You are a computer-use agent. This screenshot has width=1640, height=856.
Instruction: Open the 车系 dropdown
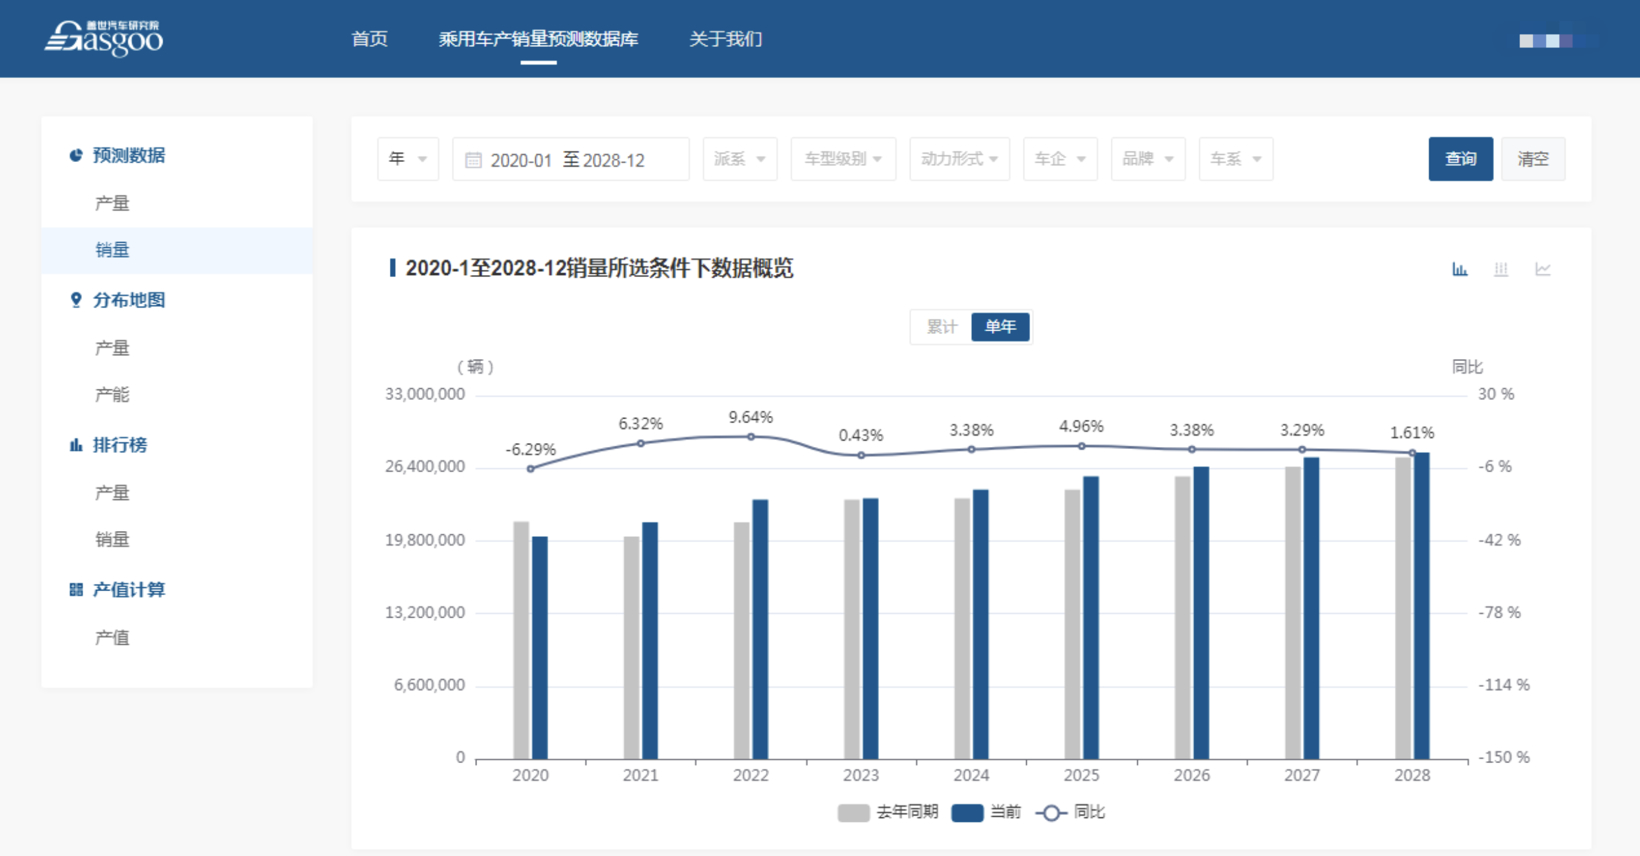(1236, 159)
